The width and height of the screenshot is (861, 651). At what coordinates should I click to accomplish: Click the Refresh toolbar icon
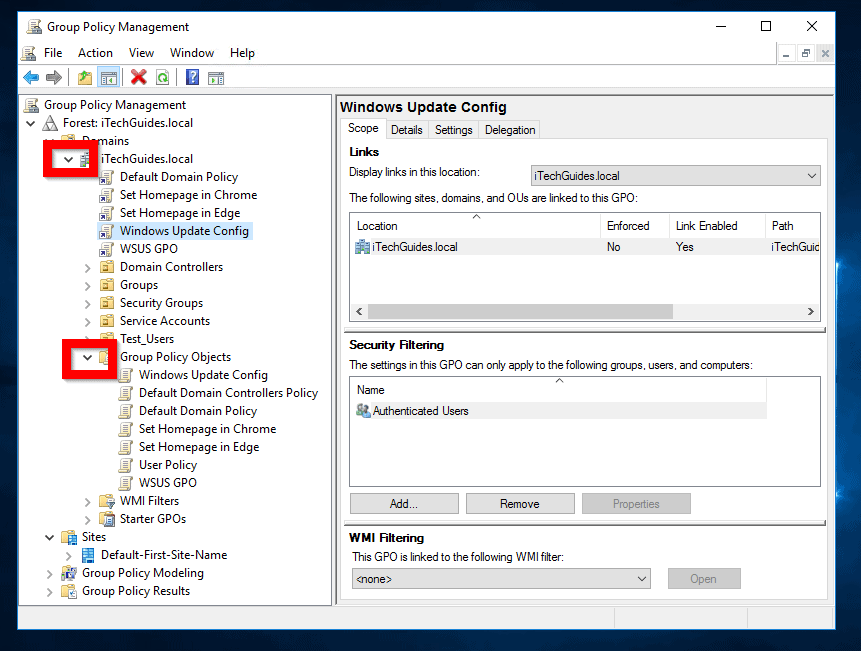pyautogui.click(x=163, y=77)
